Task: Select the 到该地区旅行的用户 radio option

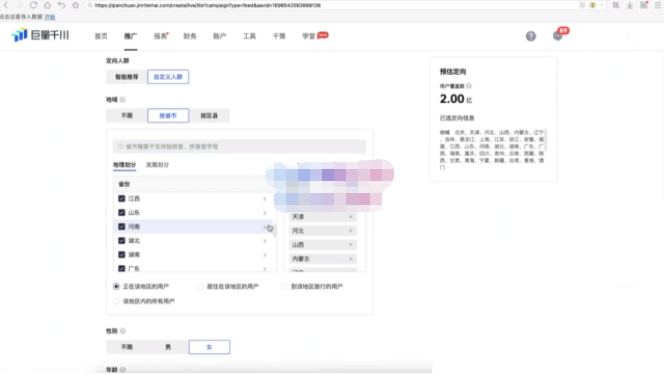Action: click(285, 287)
